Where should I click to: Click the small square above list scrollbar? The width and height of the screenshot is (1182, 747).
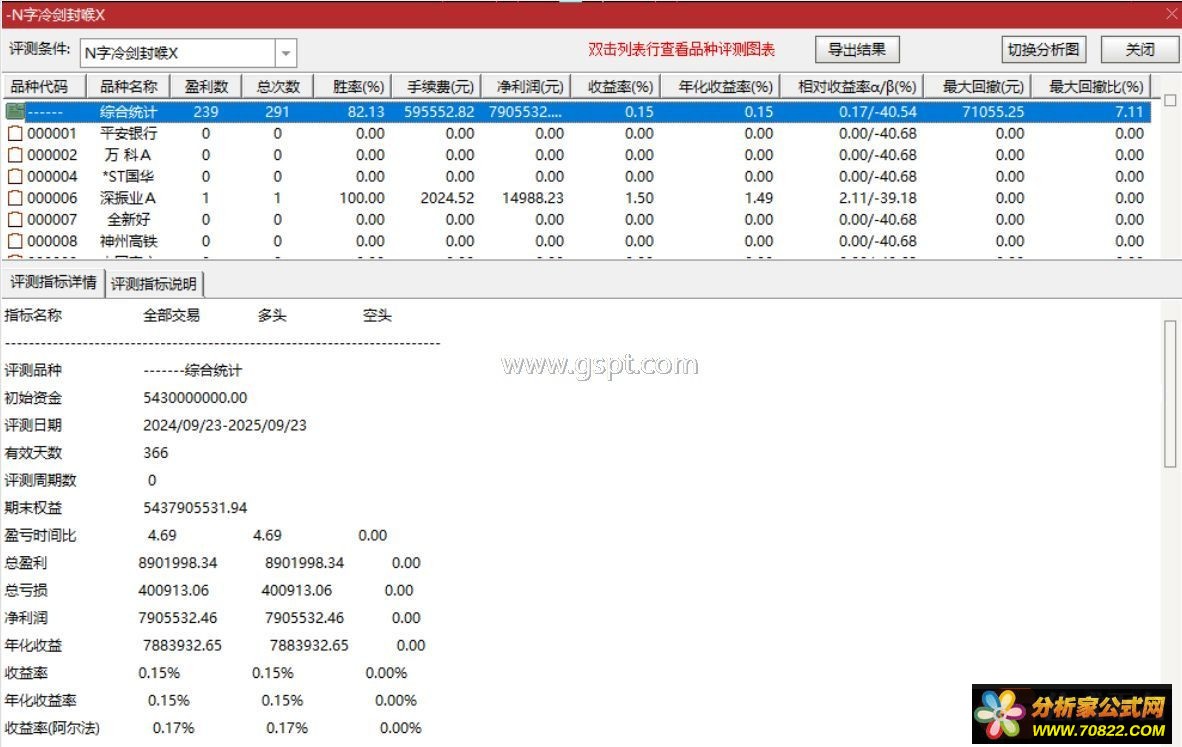(1170, 100)
